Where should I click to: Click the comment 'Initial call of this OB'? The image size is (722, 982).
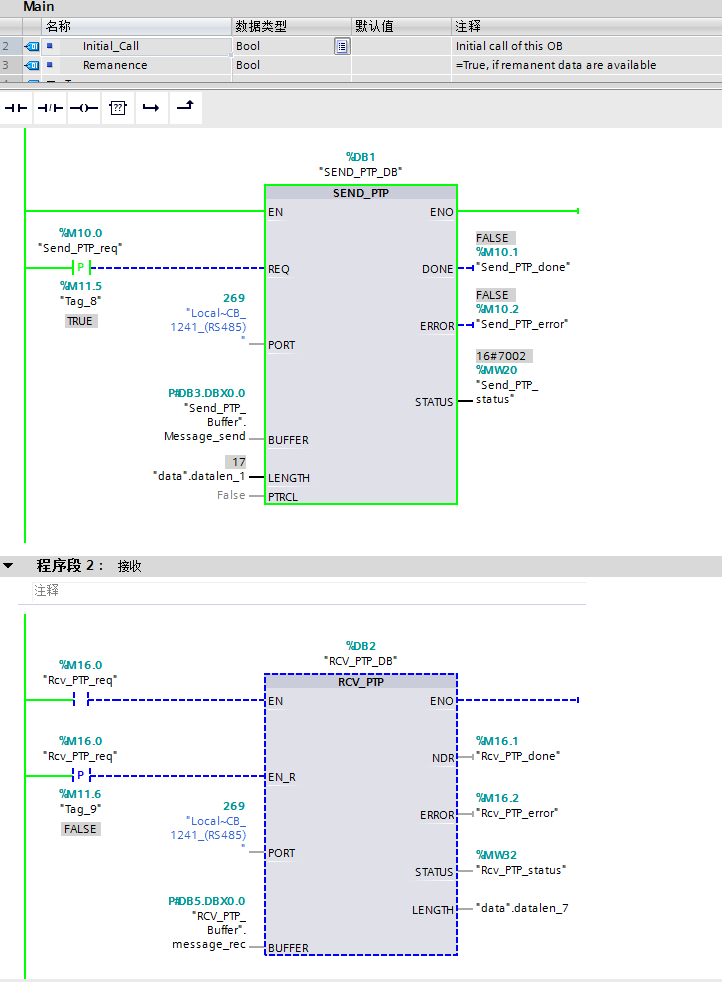point(508,46)
